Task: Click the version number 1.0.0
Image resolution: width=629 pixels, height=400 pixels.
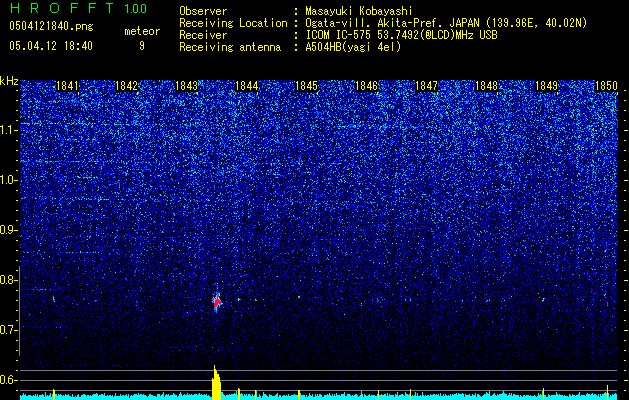Action: 136,9
